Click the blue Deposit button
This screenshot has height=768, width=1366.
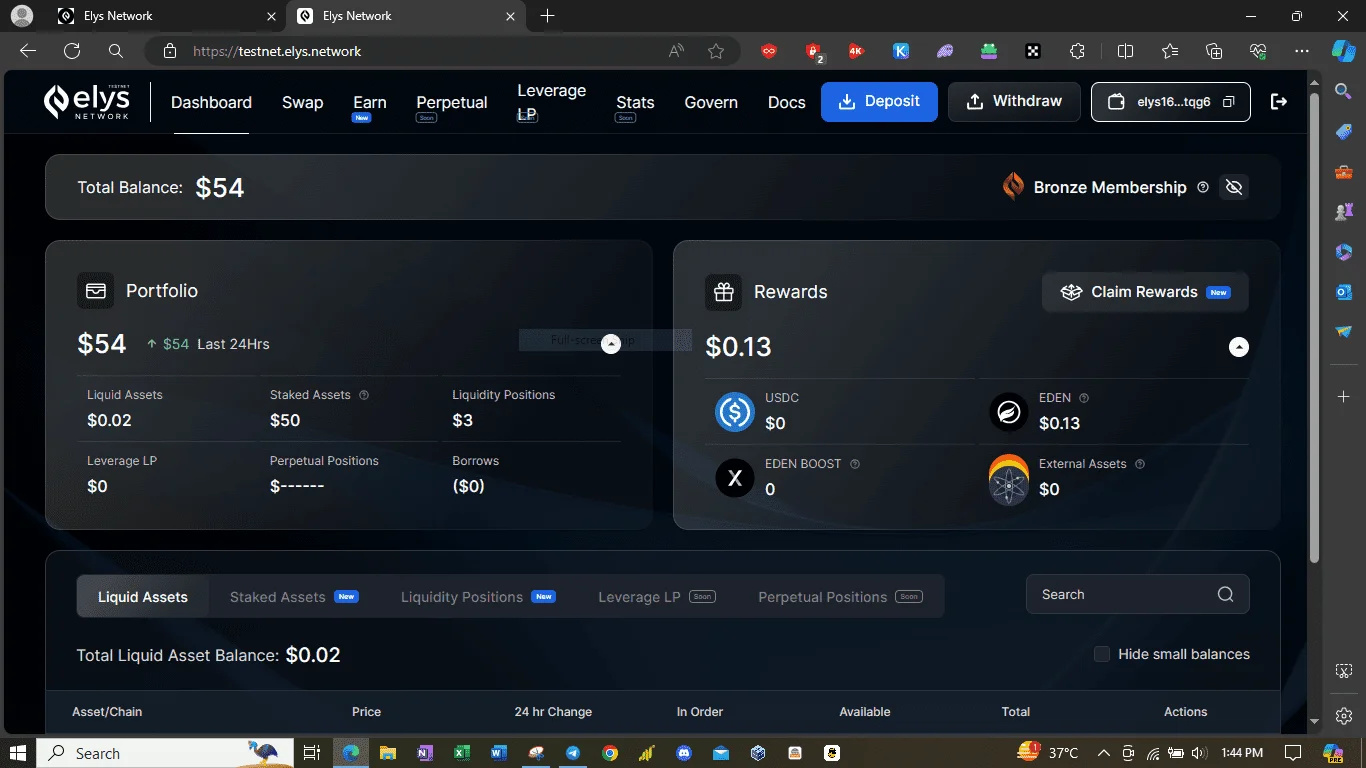point(879,102)
